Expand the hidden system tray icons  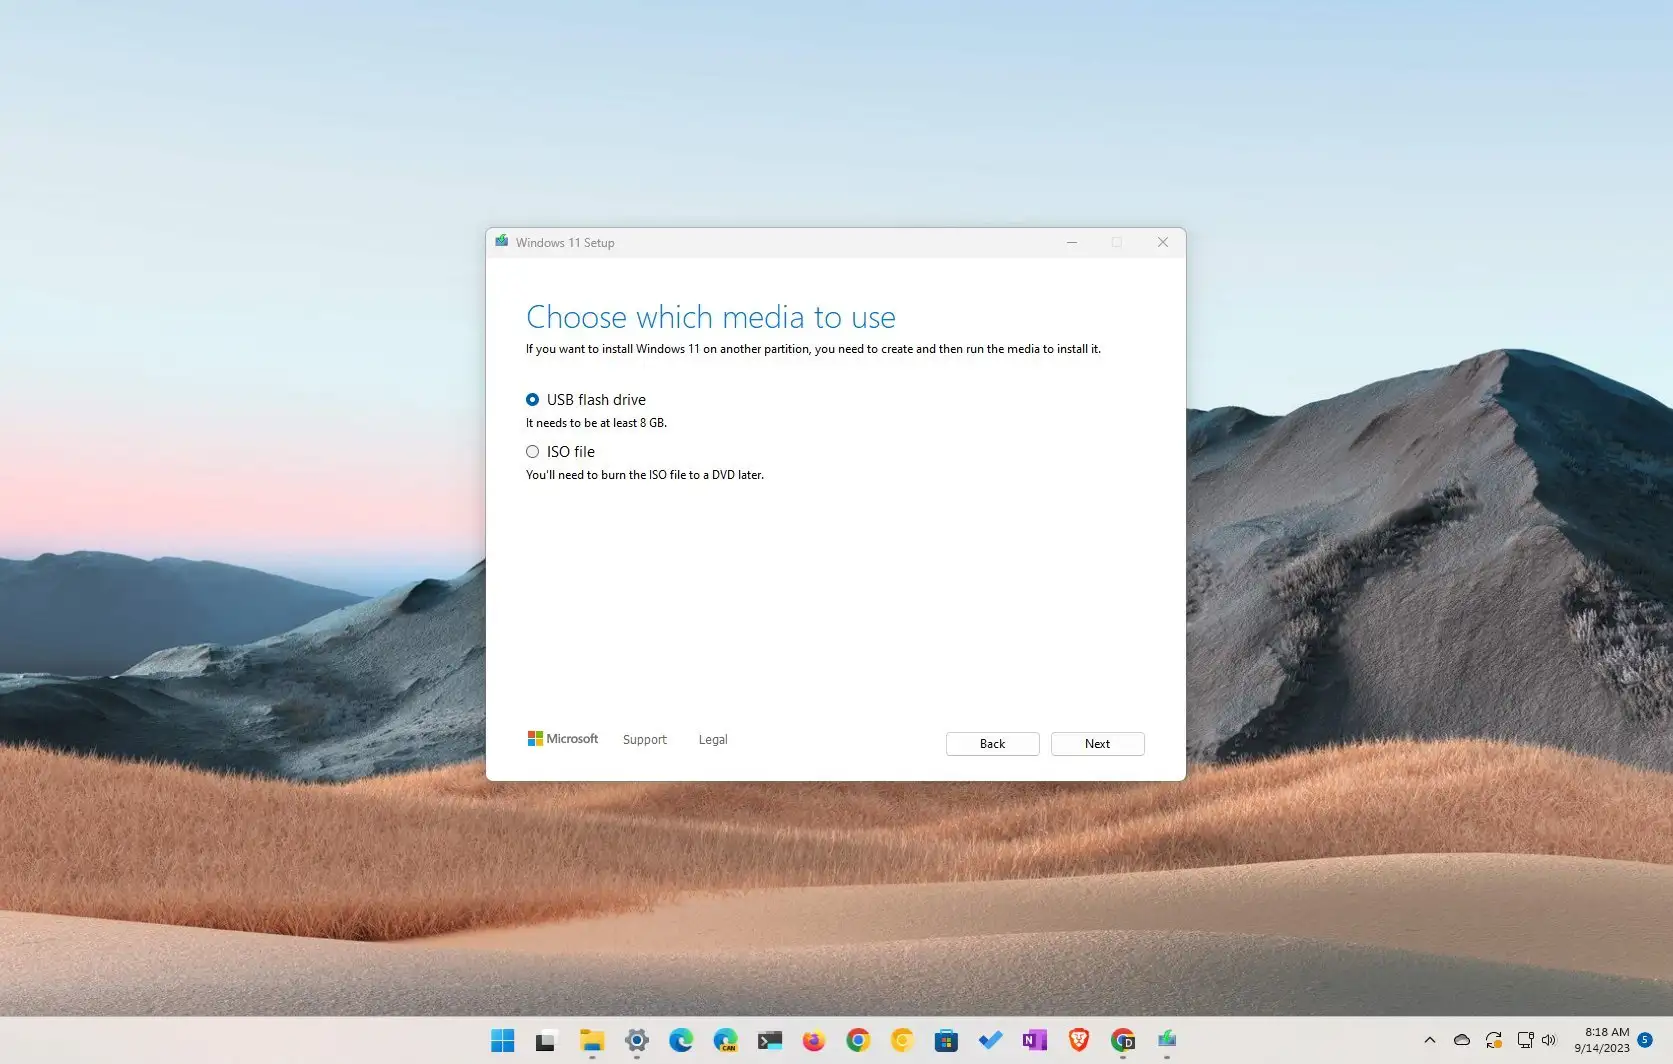[x=1430, y=1040]
